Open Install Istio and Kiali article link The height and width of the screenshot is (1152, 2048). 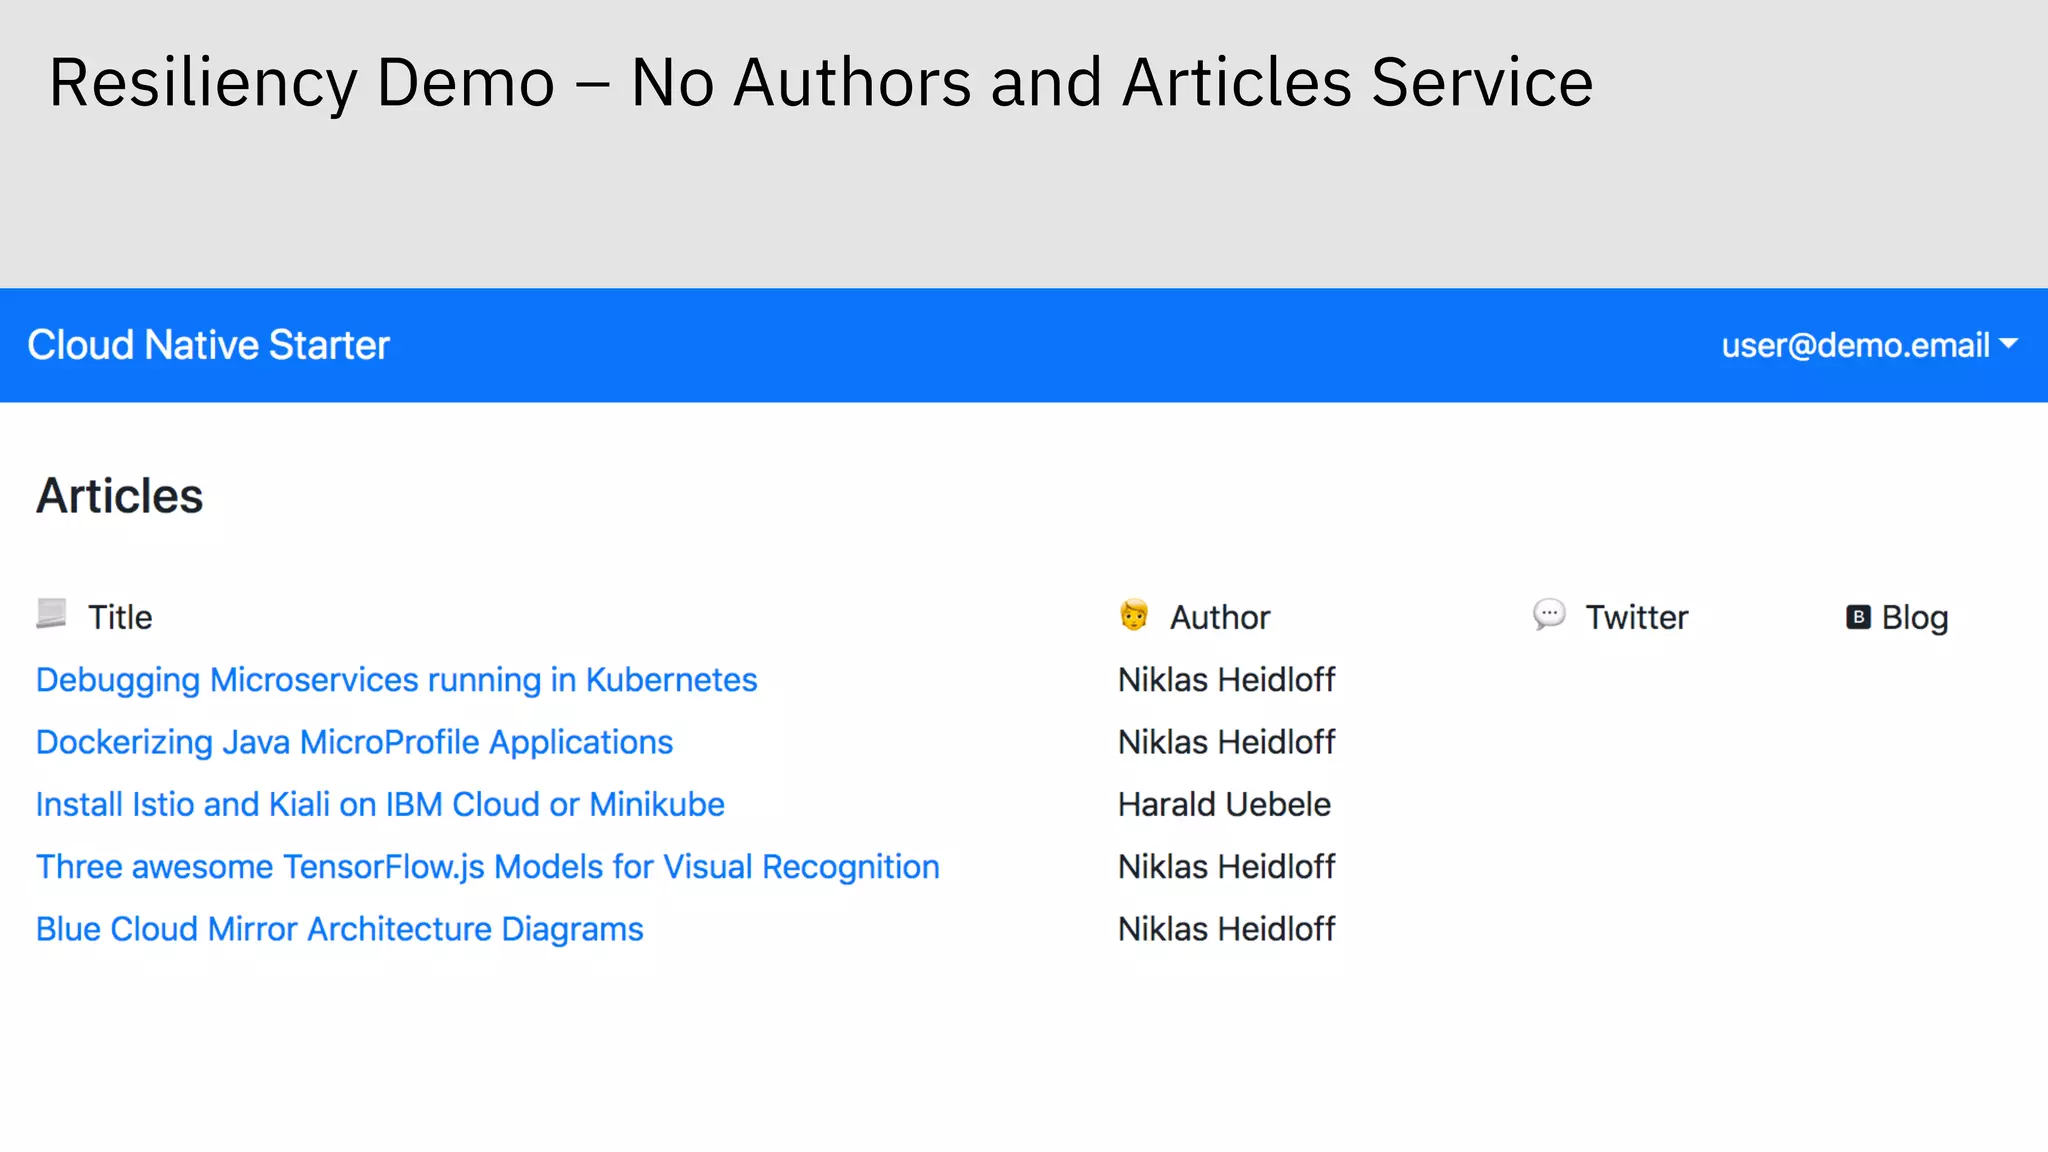click(x=380, y=804)
